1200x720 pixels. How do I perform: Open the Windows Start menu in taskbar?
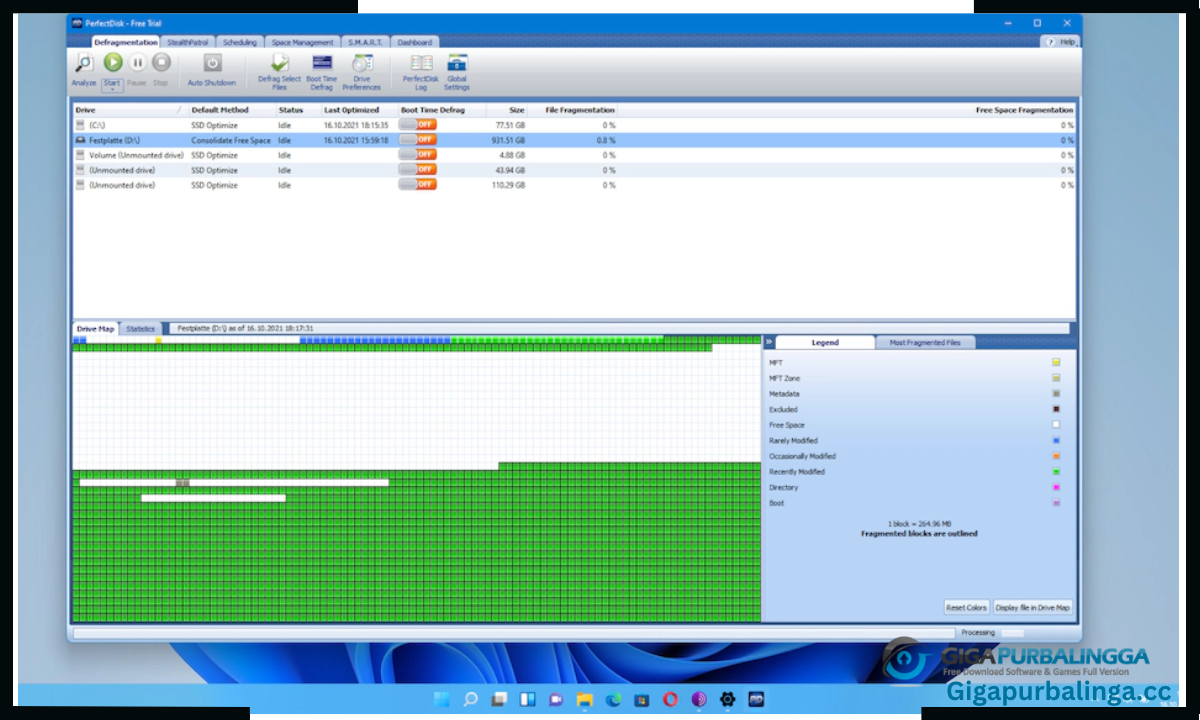tap(441, 699)
